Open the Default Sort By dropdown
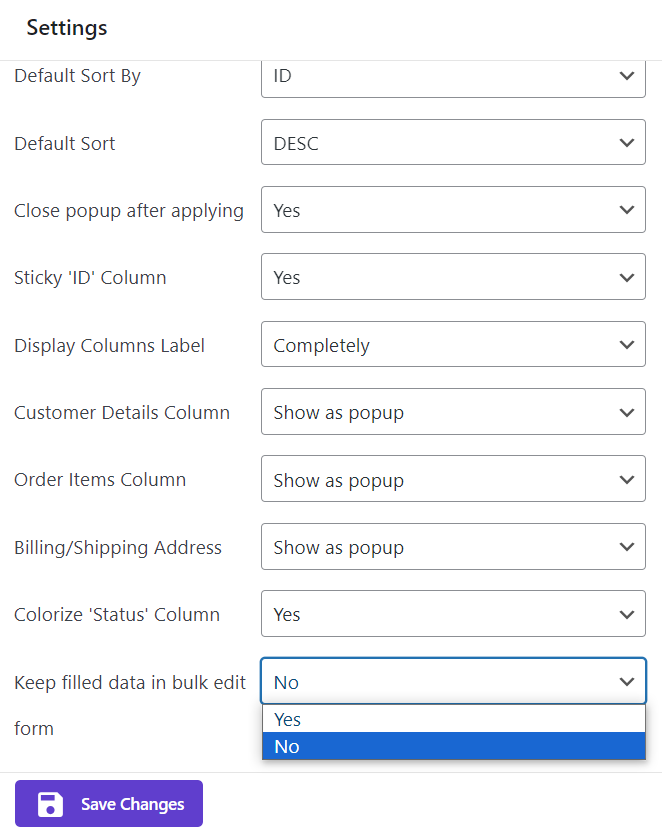The image size is (662, 833). [452, 76]
